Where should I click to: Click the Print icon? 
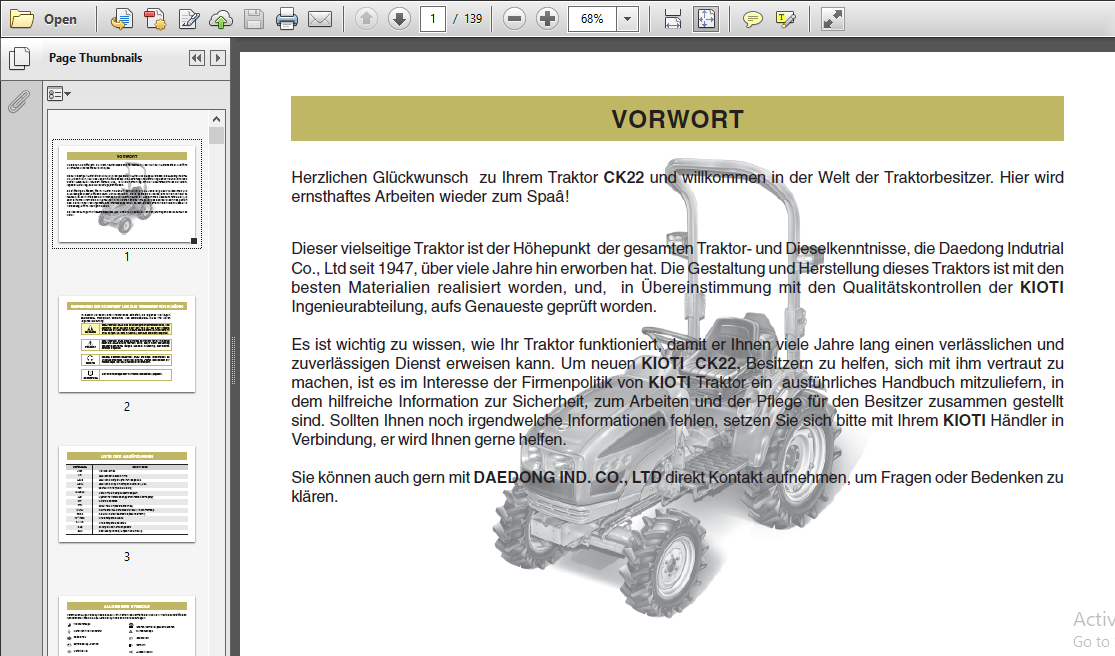click(287, 19)
